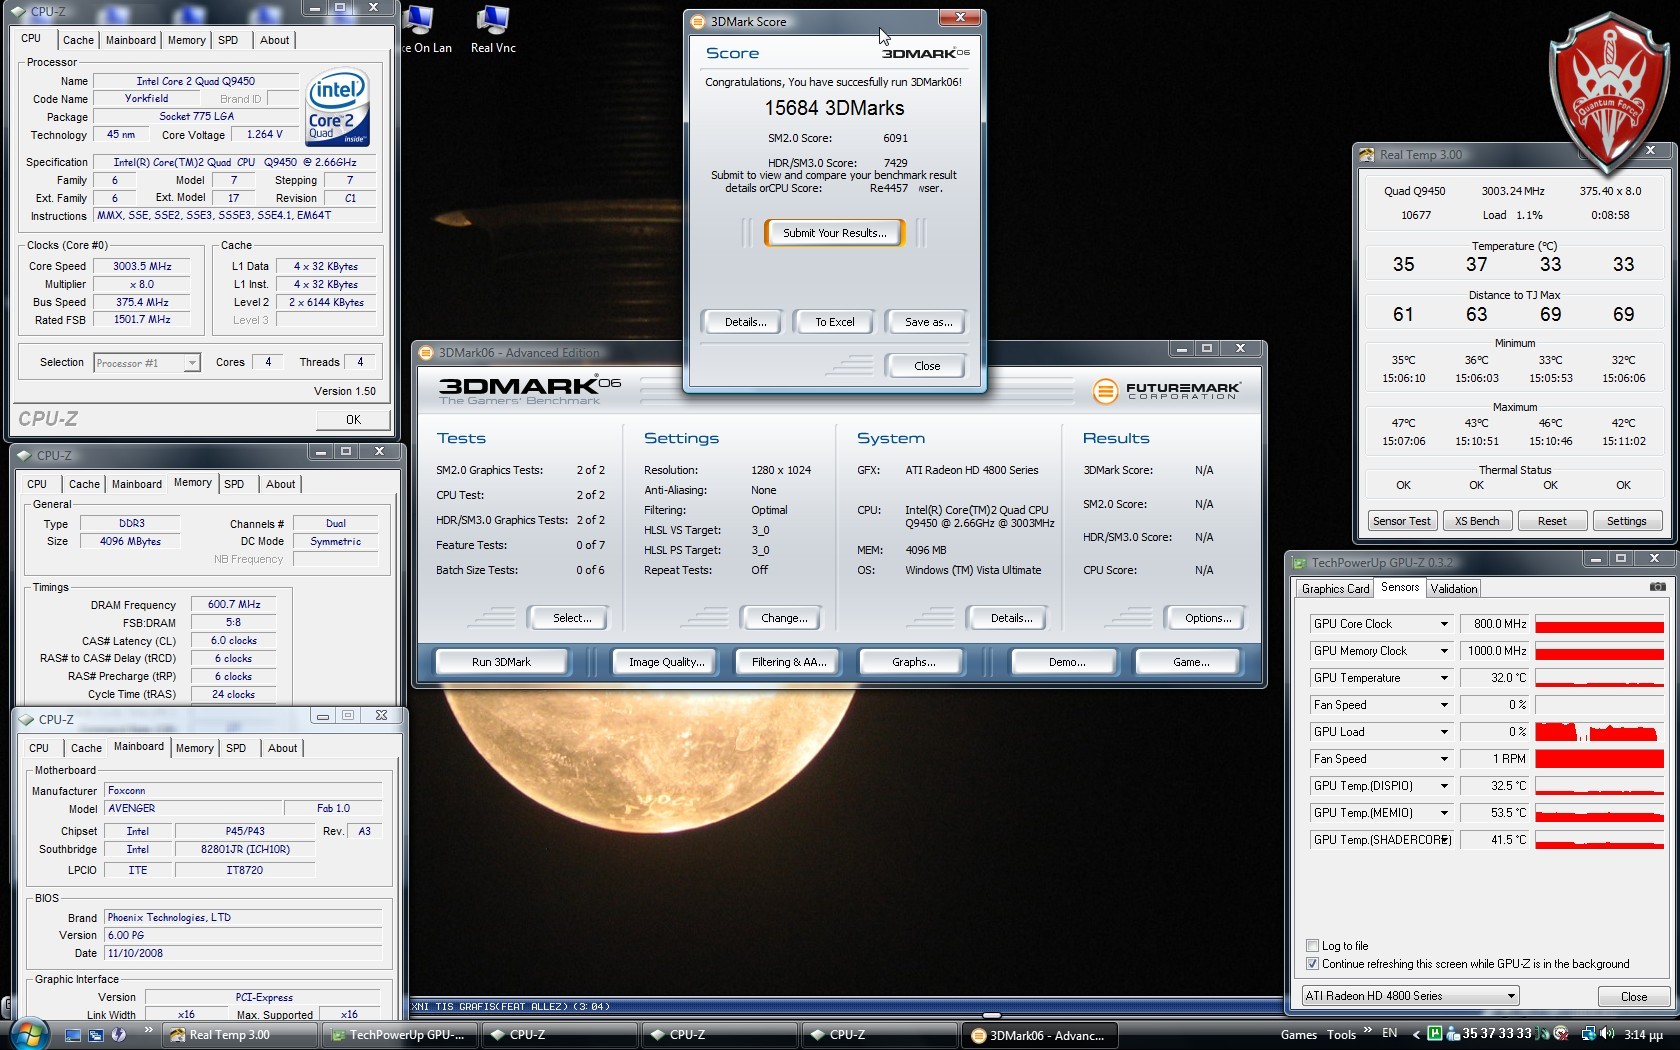Screen dimensions: 1680x1050
Task: Click GPU Load red history graph
Action: pyautogui.click(x=1599, y=732)
